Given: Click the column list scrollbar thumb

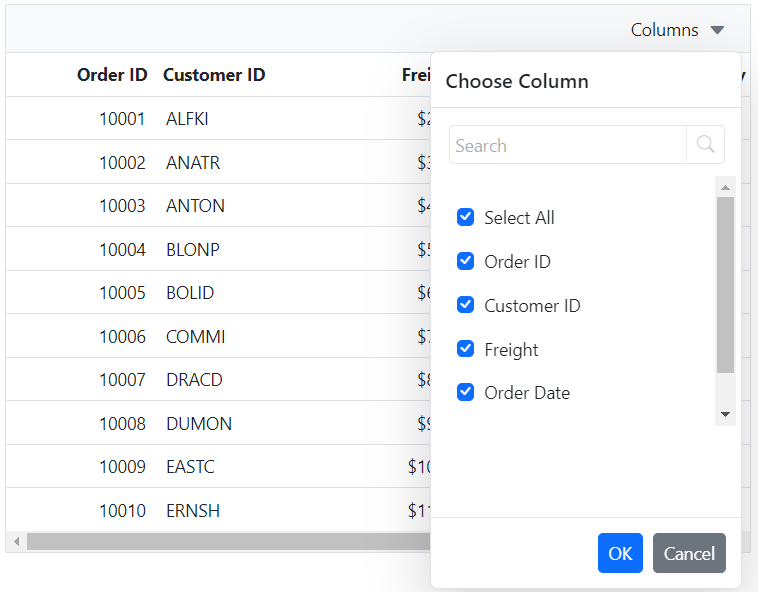Looking at the screenshot, I should 725,285.
